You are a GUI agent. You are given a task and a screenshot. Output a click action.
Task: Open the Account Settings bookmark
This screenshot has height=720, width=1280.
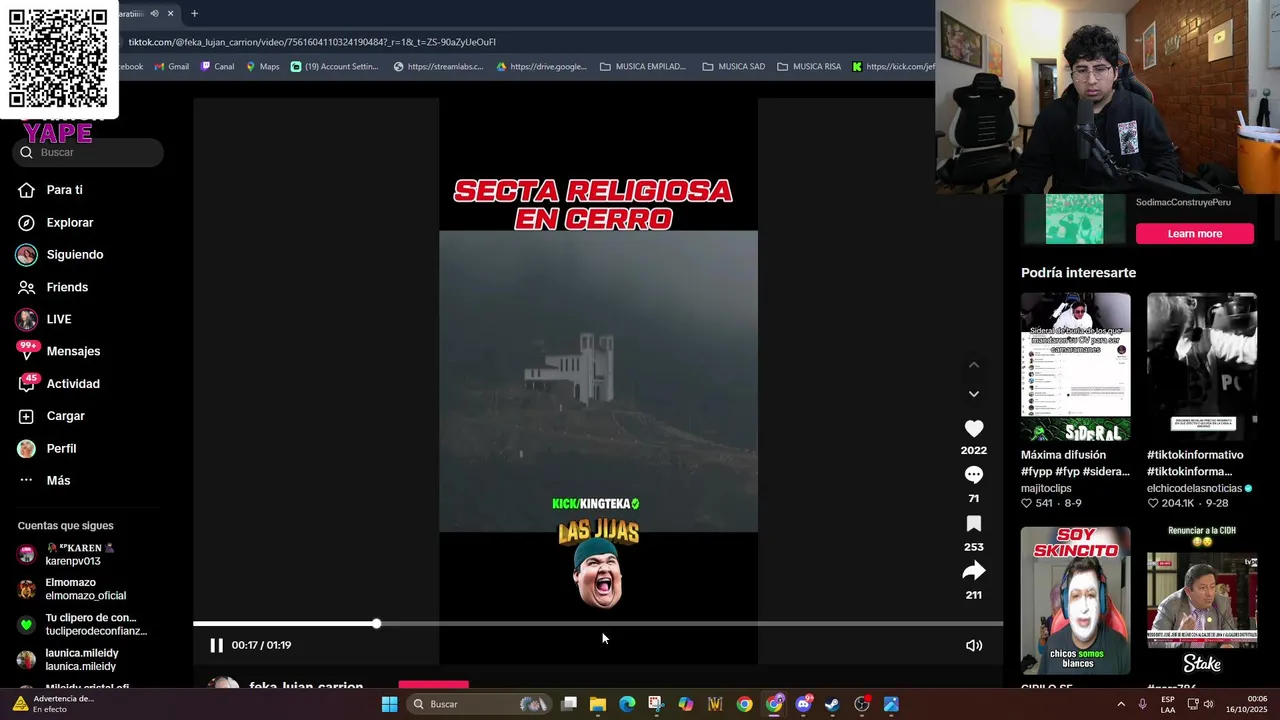pos(334,67)
